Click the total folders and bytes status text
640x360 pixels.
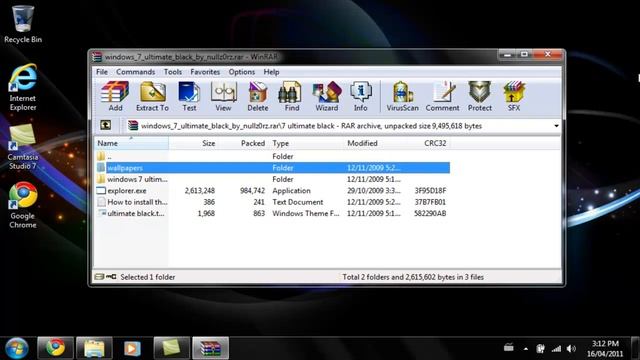pos(413,277)
